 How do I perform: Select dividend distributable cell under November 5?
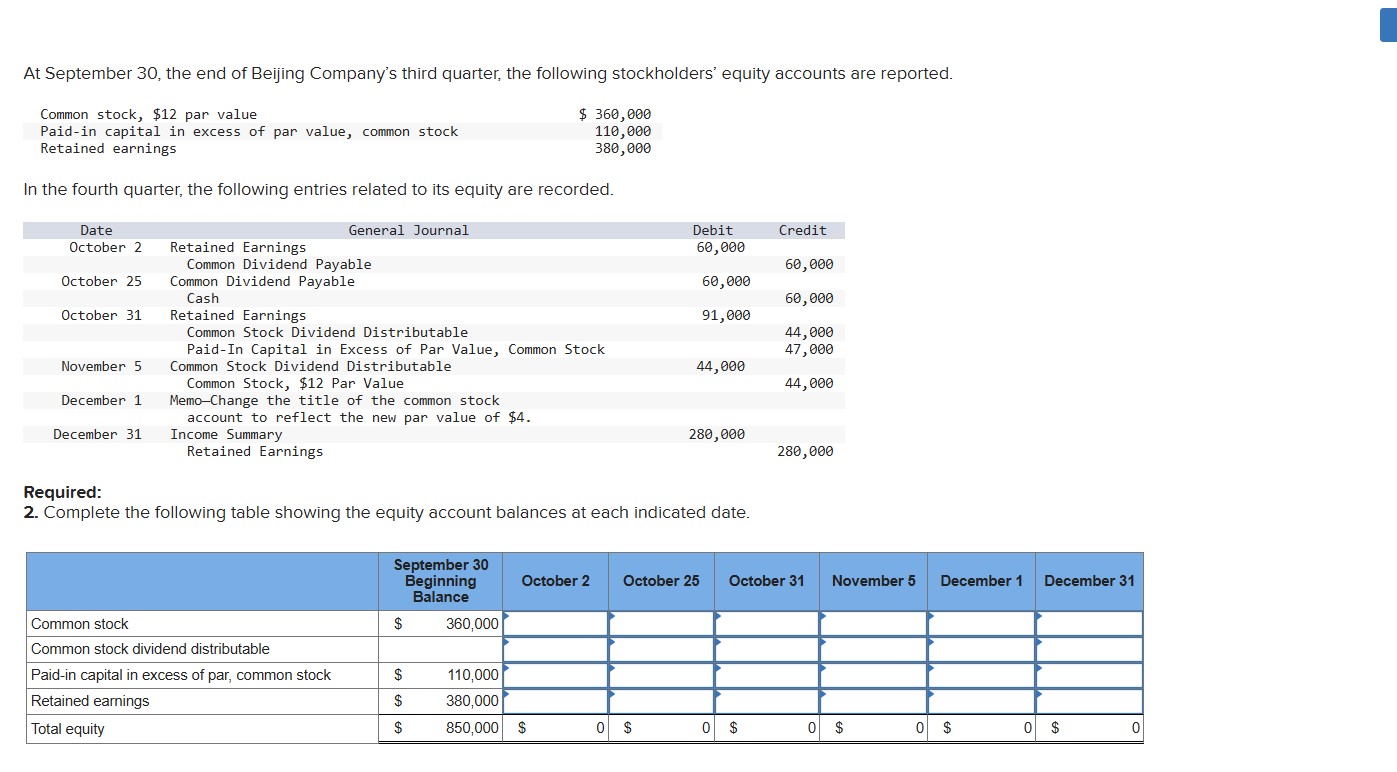point(874,649)
